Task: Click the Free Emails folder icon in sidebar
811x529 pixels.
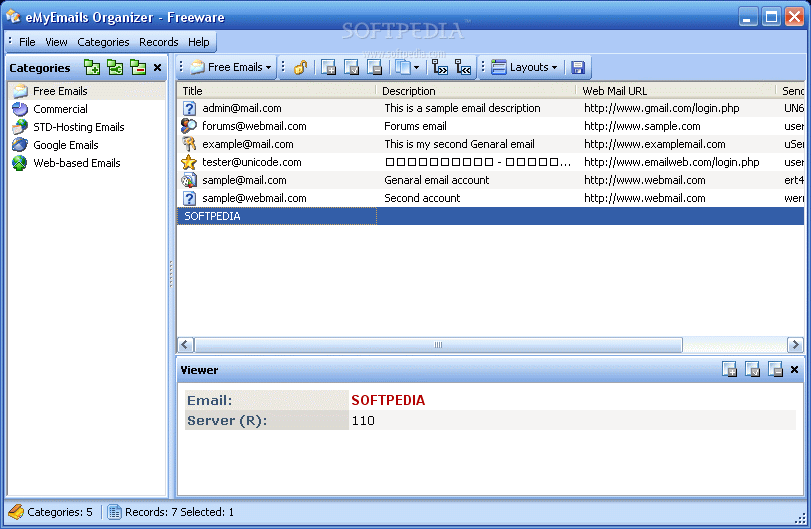Action: click(x=21, y=91)
